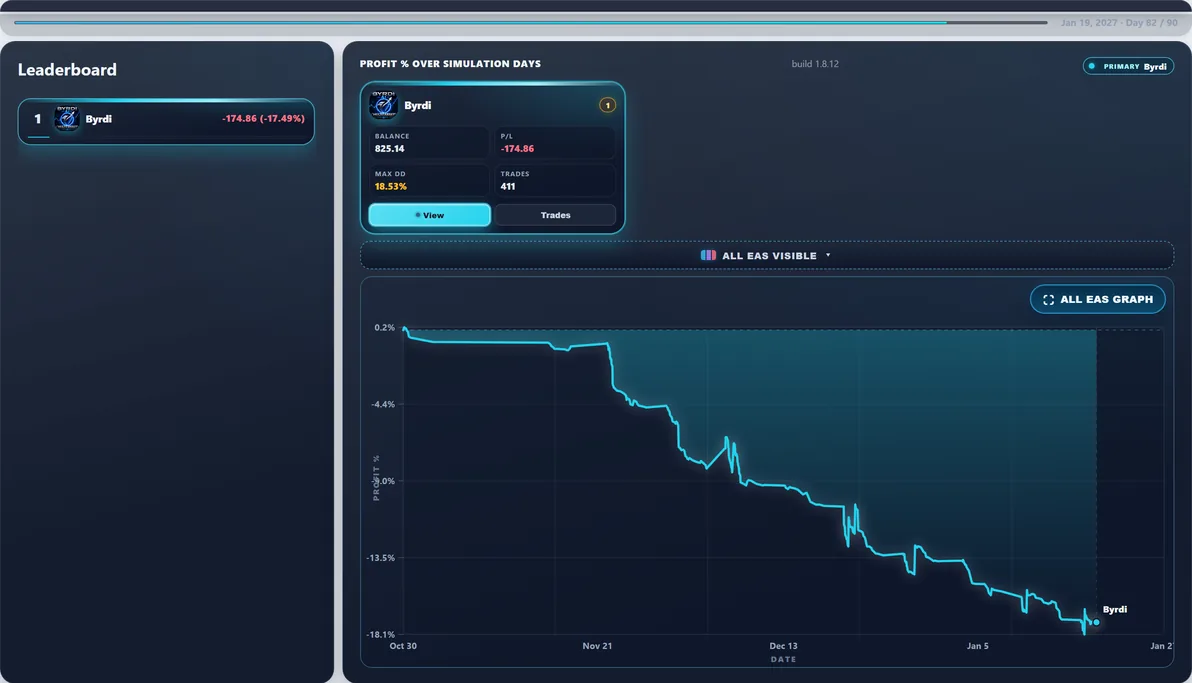Open the Trades tab on the Byrdi card
The height and width of the screenshot is (683, 1192).
(x=555, y=215)
